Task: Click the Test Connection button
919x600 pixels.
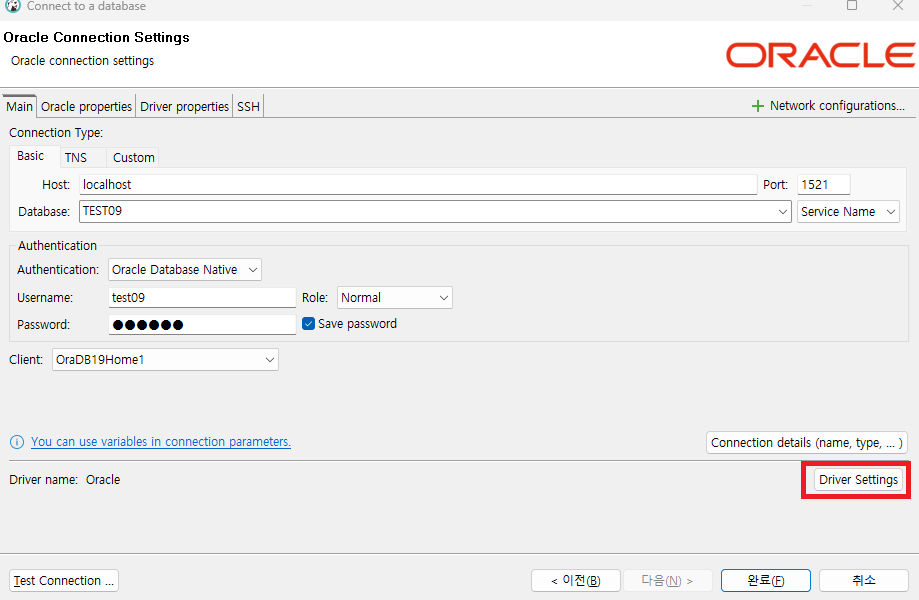Action: click(64, 581)
